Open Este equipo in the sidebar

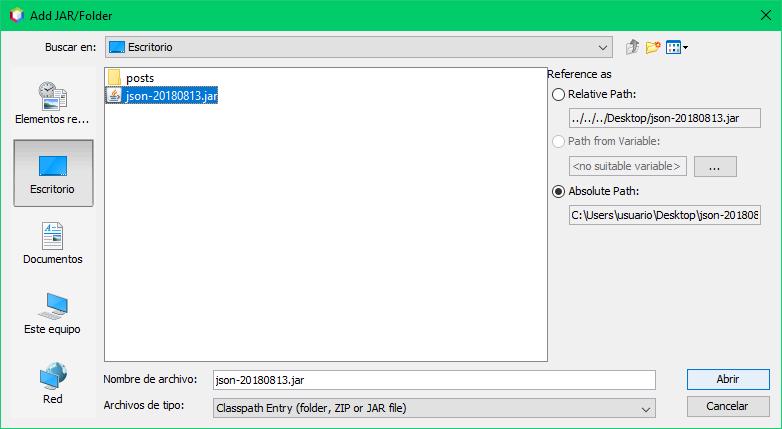pyautogui.click(x=52, y=314)
